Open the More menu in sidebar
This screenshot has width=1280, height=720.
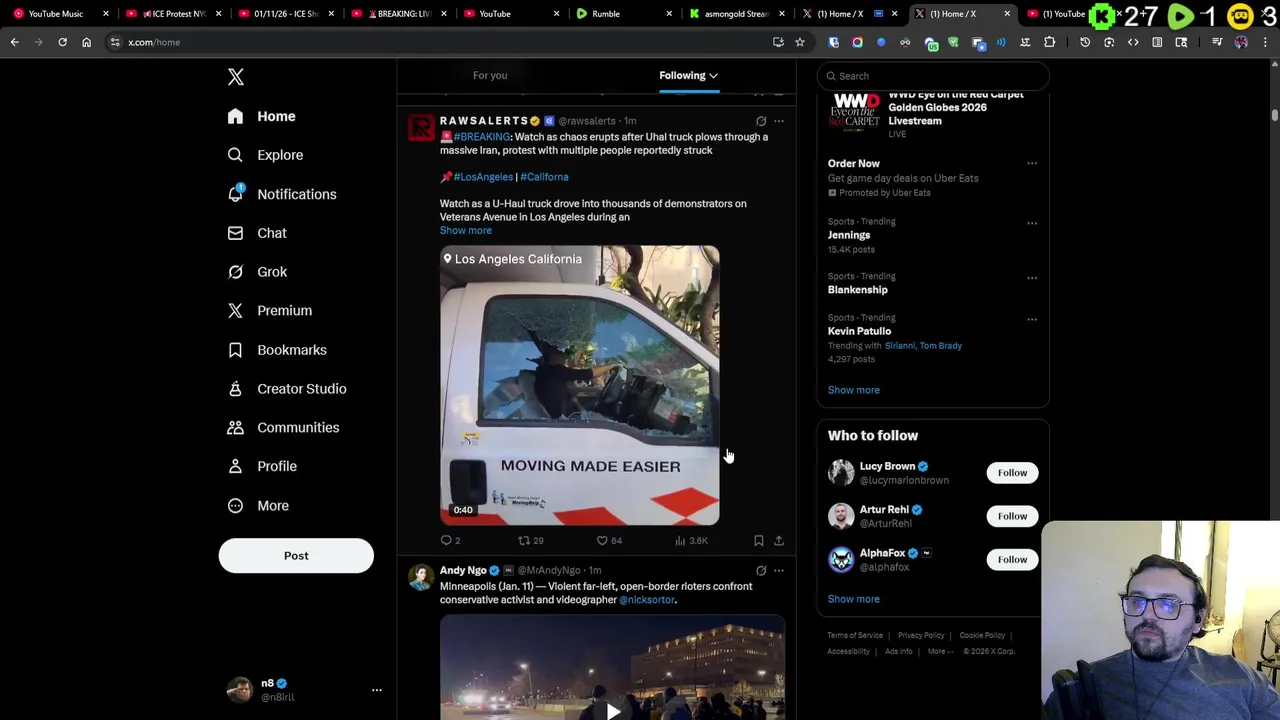(258, 506)
